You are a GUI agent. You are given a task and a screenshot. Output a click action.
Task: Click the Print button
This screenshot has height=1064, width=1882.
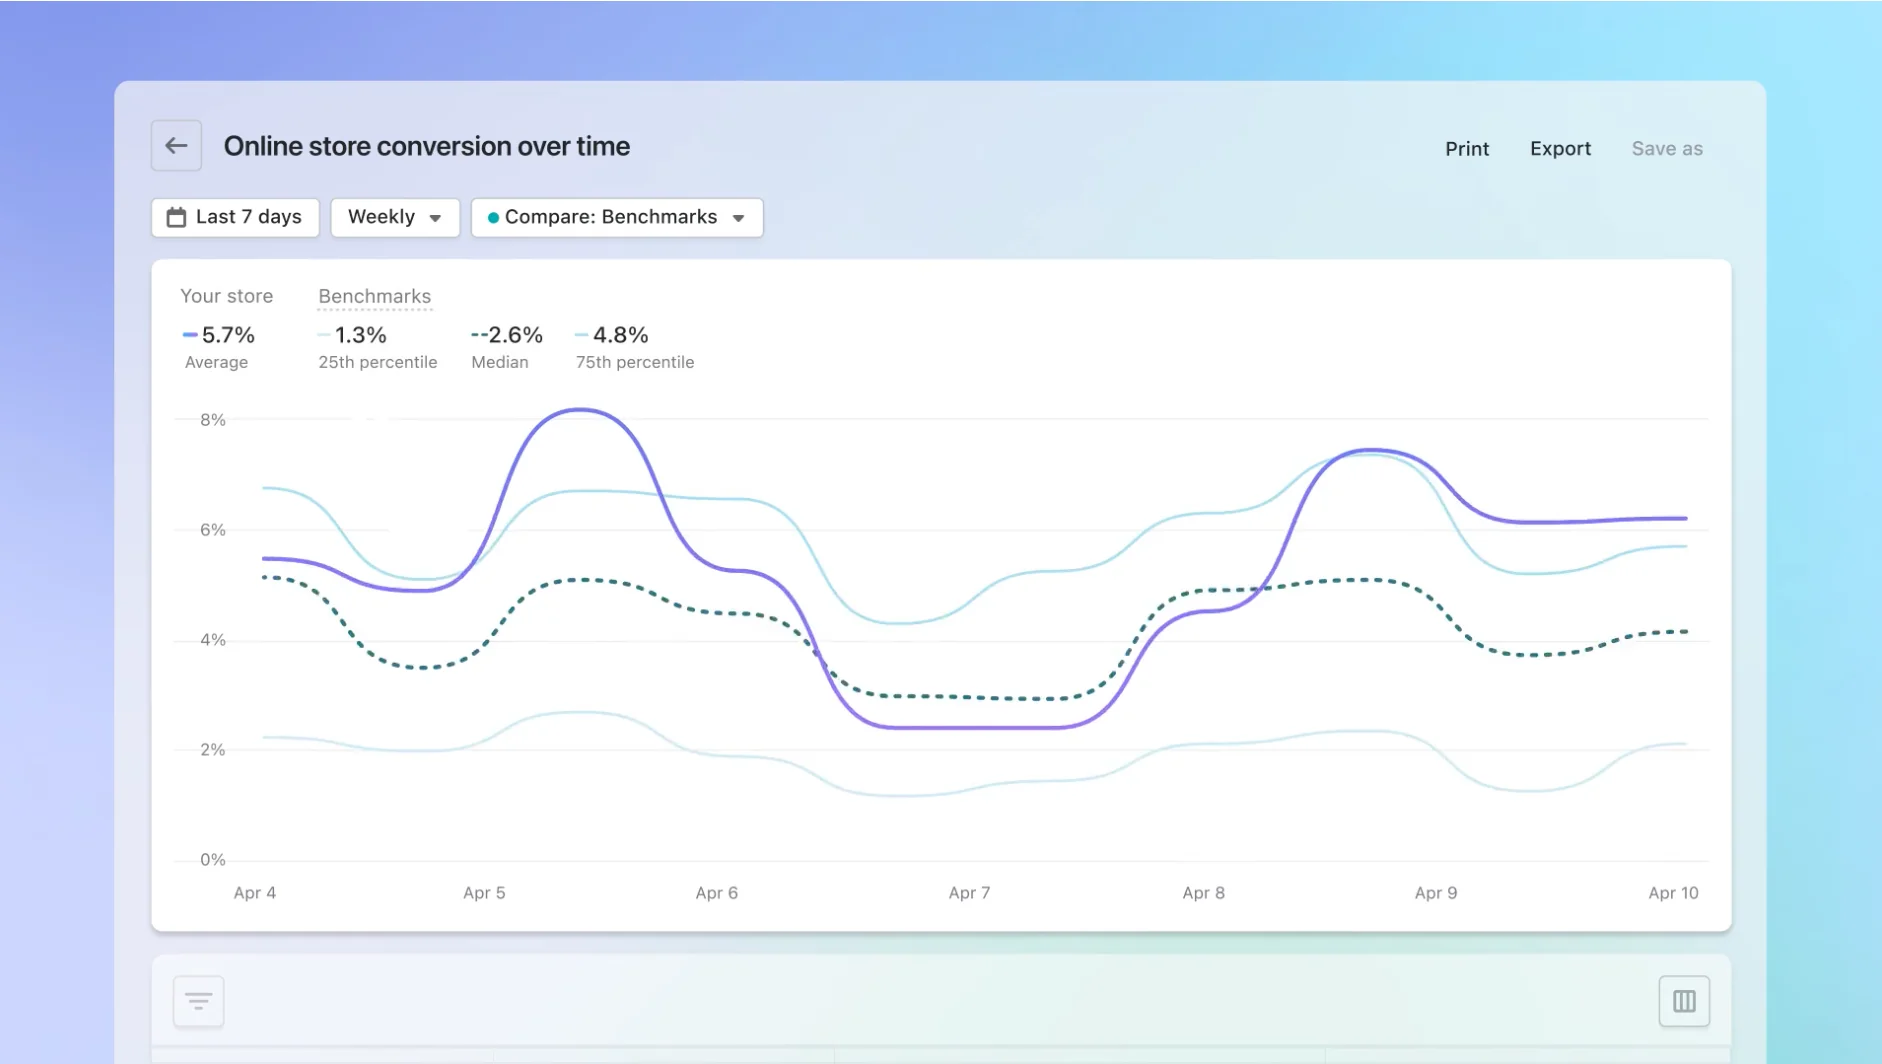[1467, 148]
